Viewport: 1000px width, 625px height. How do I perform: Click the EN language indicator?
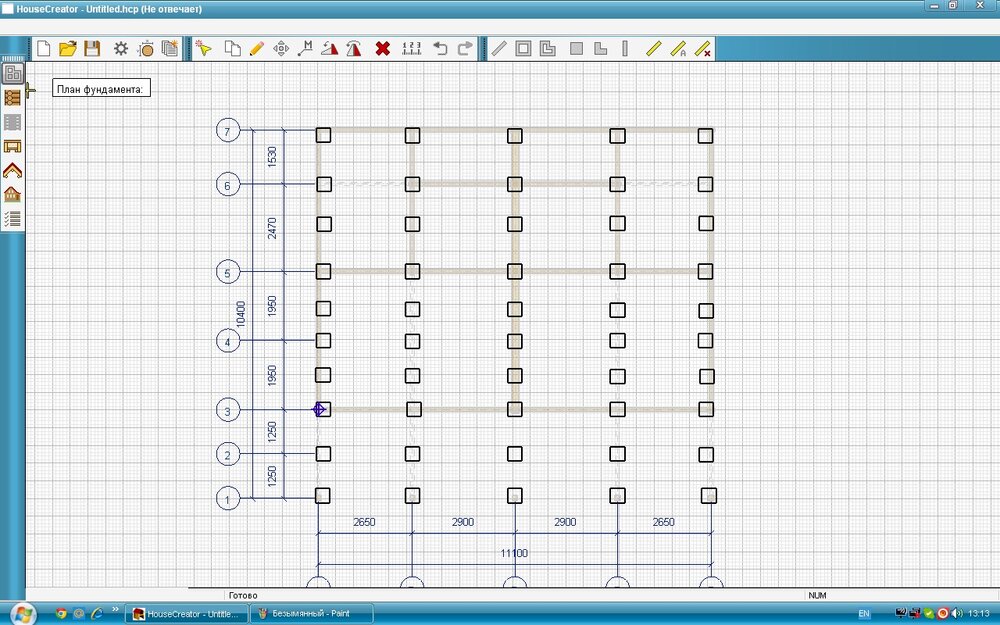point(864,614)
